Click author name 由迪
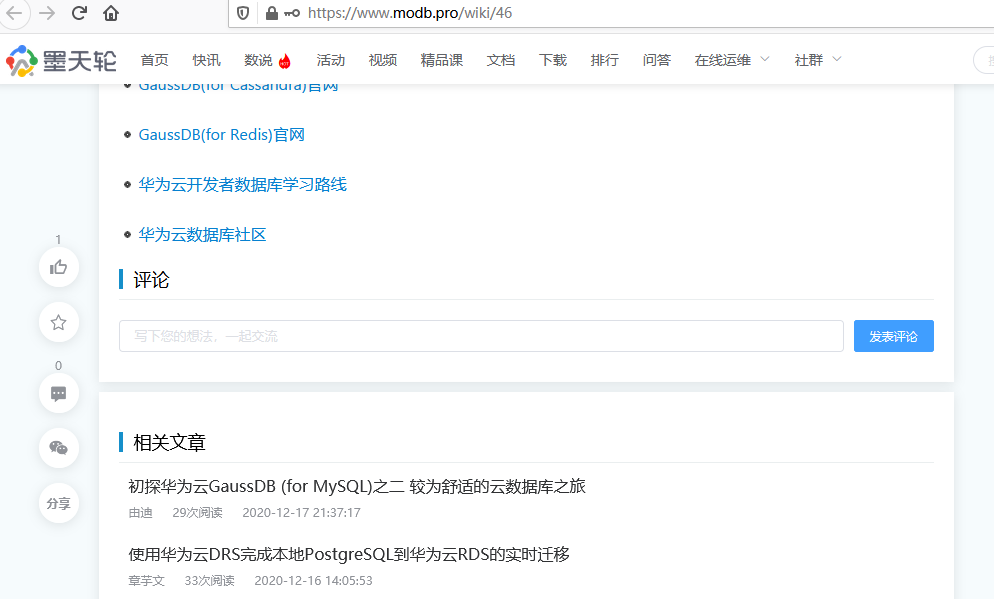The width and height of the screenshot is (994, 599). click(141, 513)
